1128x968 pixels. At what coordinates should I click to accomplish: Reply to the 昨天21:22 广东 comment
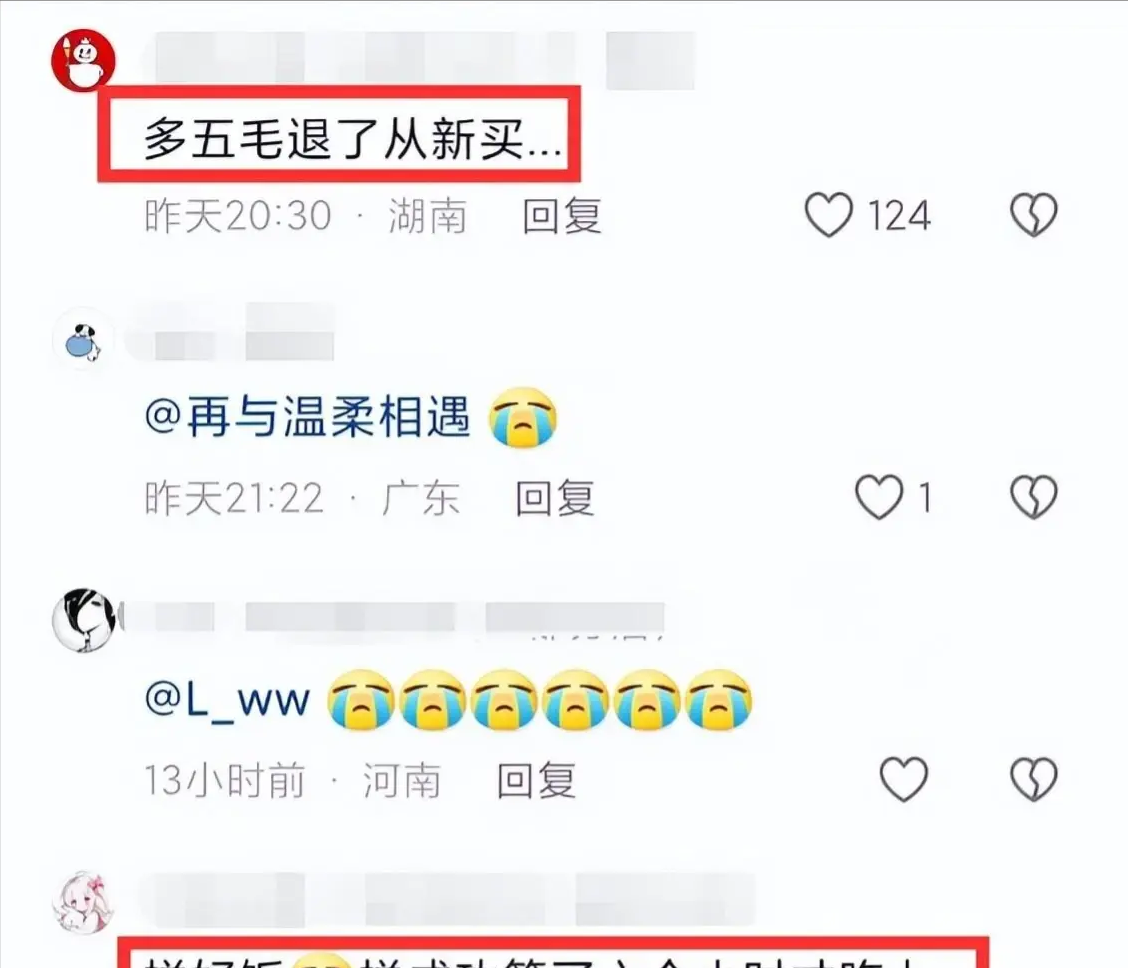(555, 498)
